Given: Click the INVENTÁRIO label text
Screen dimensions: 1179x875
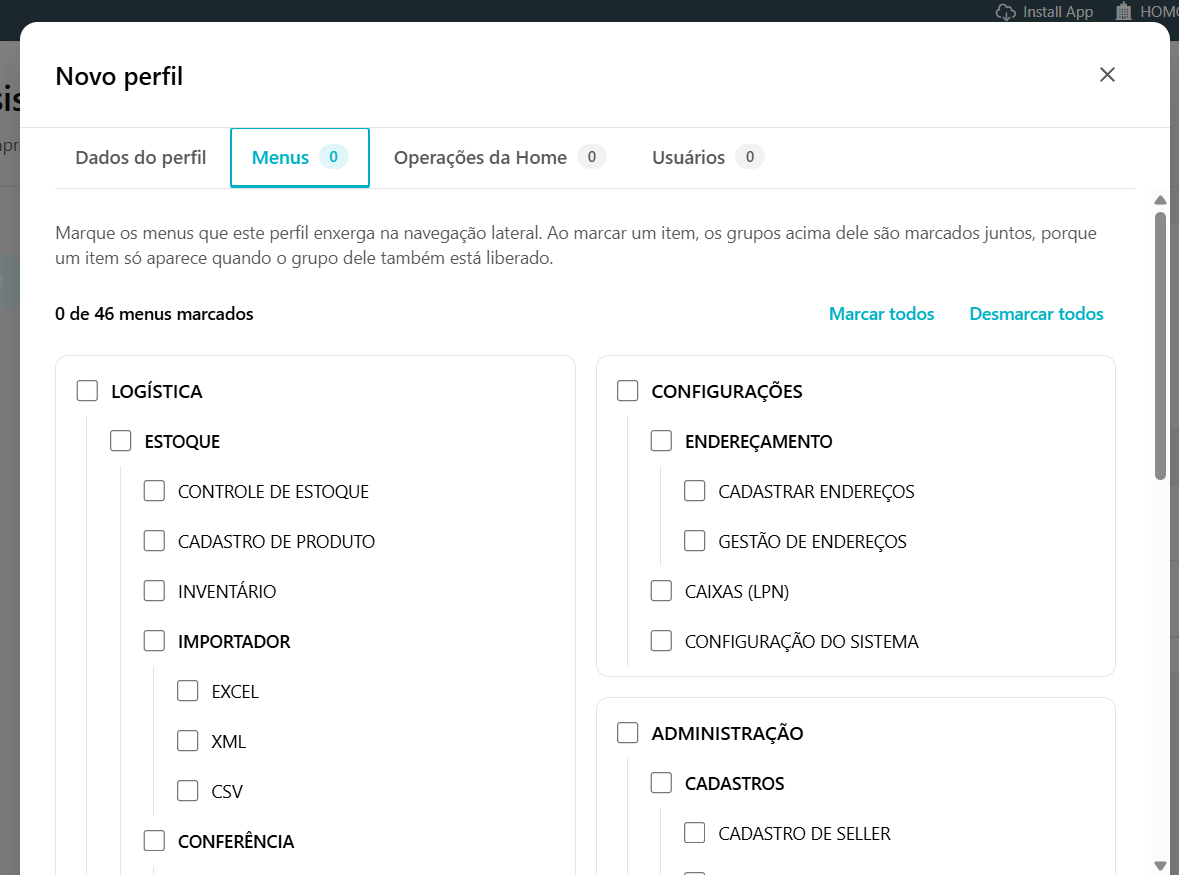Looking at the screenshot, I should coord(226,592).
